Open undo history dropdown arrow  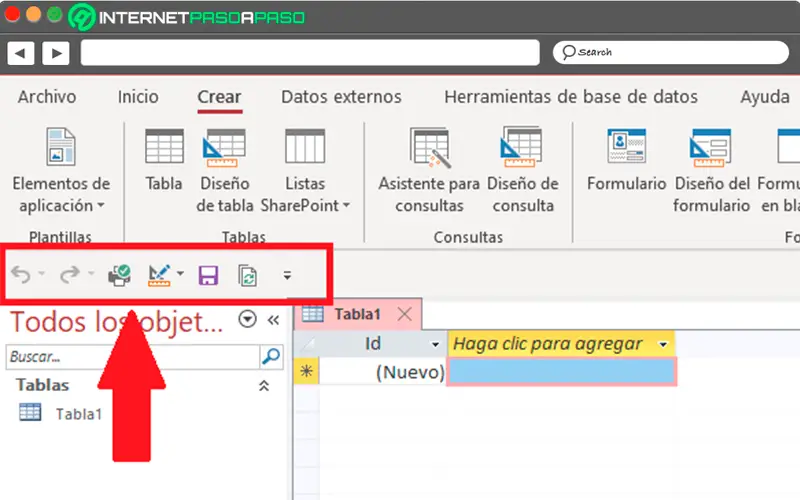click(42, 274)
